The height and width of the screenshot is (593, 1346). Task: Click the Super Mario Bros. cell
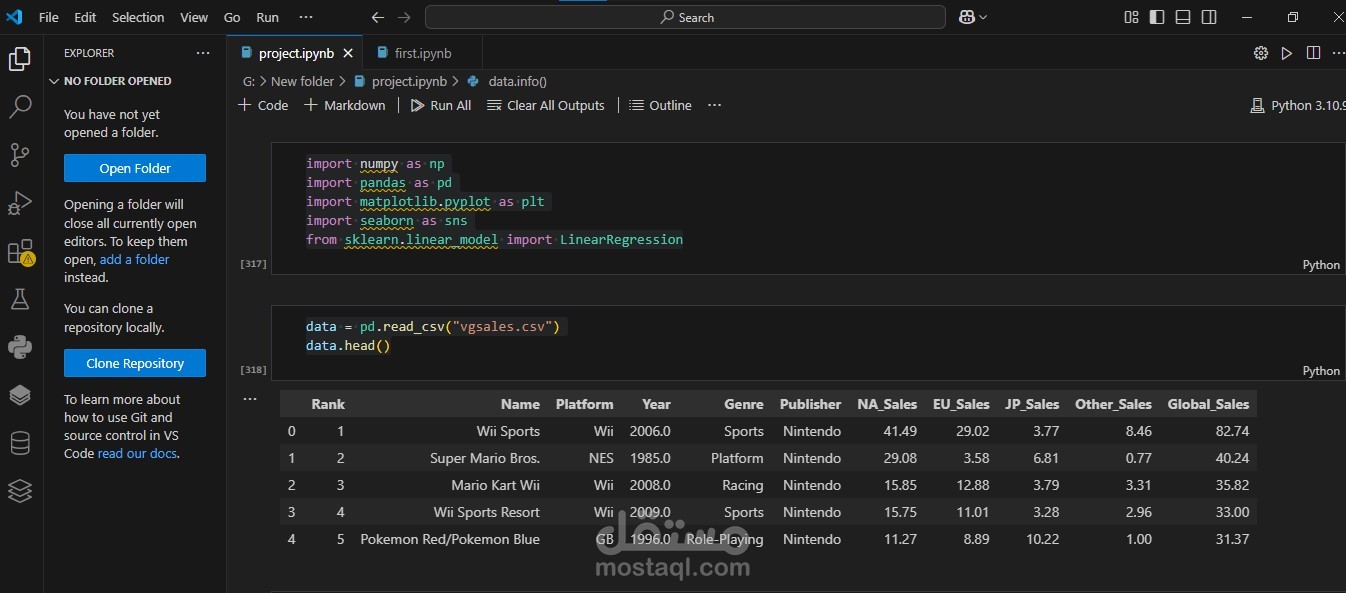(485, 458)
